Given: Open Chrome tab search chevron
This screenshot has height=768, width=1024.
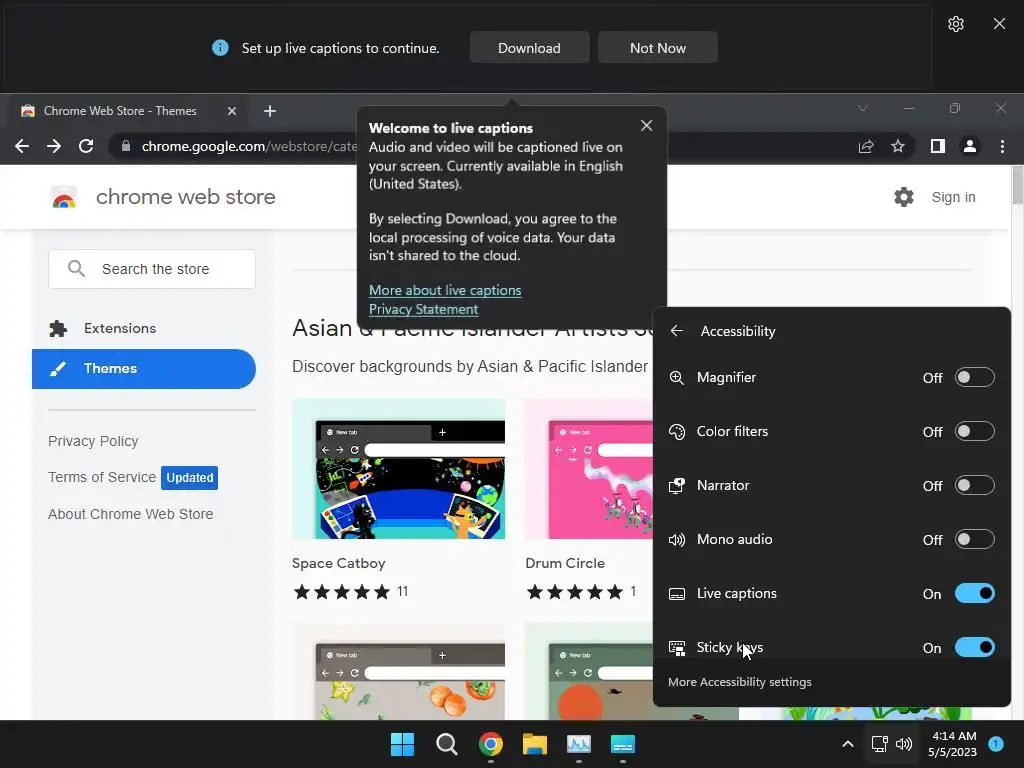Looking at the screenshot, I should pyautogui.click(x=863, y=108).
